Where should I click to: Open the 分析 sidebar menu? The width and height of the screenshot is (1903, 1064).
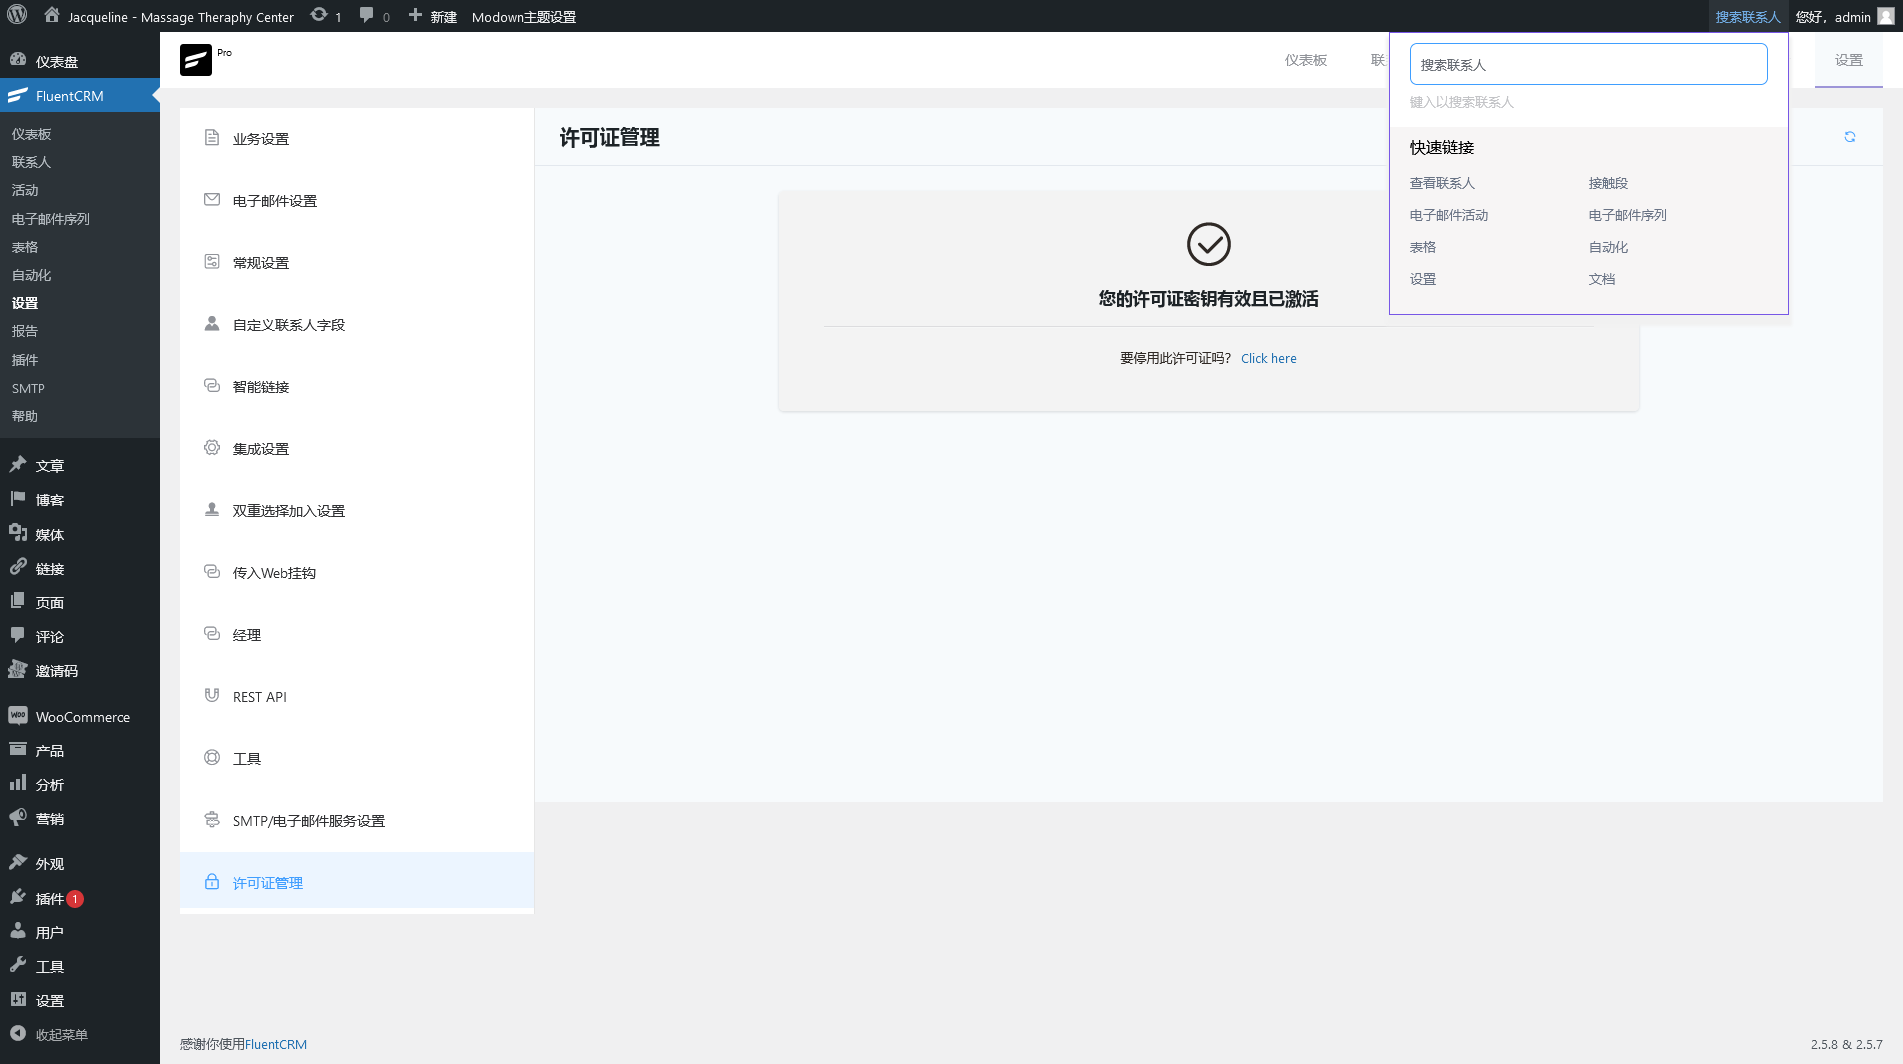click(x=80, y=784)
